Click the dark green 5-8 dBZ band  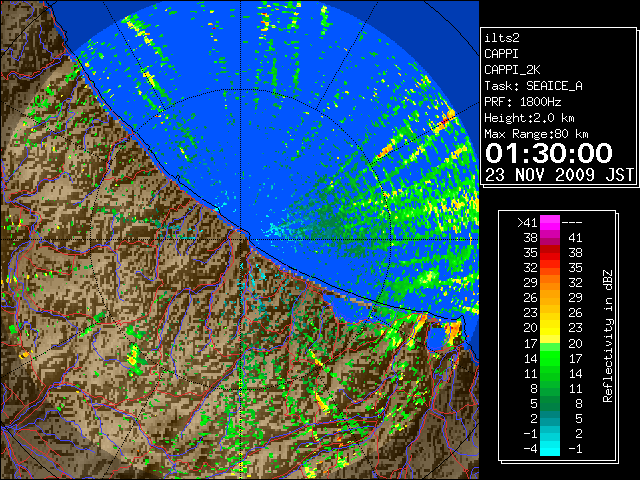[x=550, y=403]
